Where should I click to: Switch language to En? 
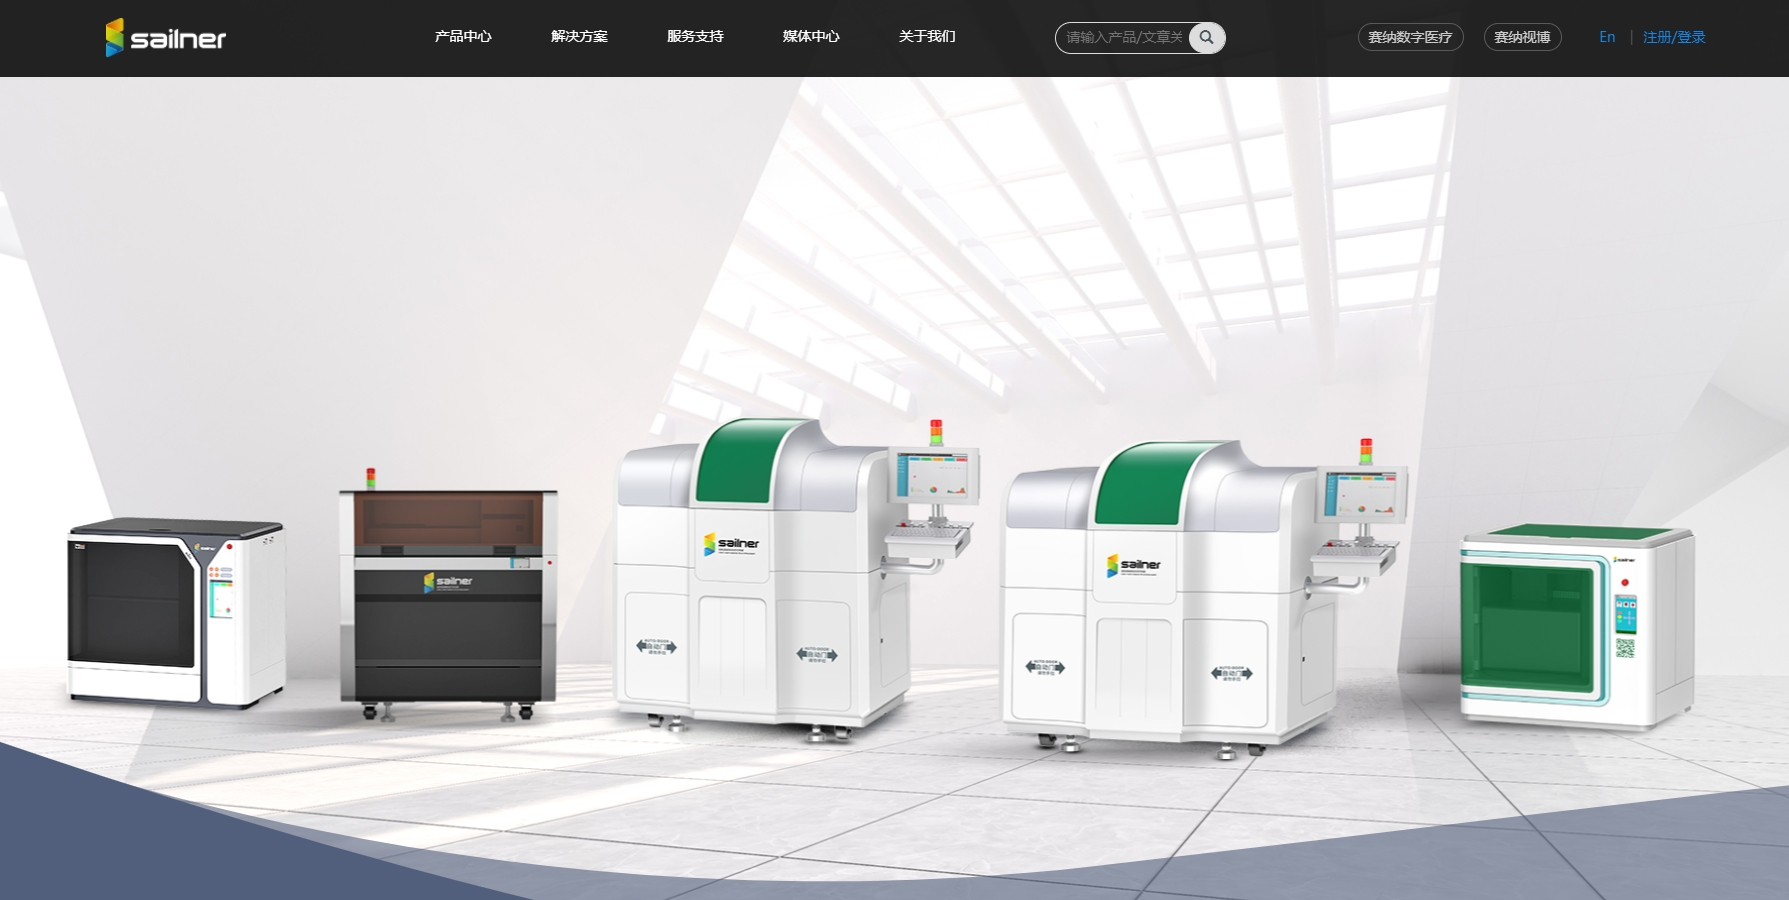pyautogui.click(x=1607, y=37)
